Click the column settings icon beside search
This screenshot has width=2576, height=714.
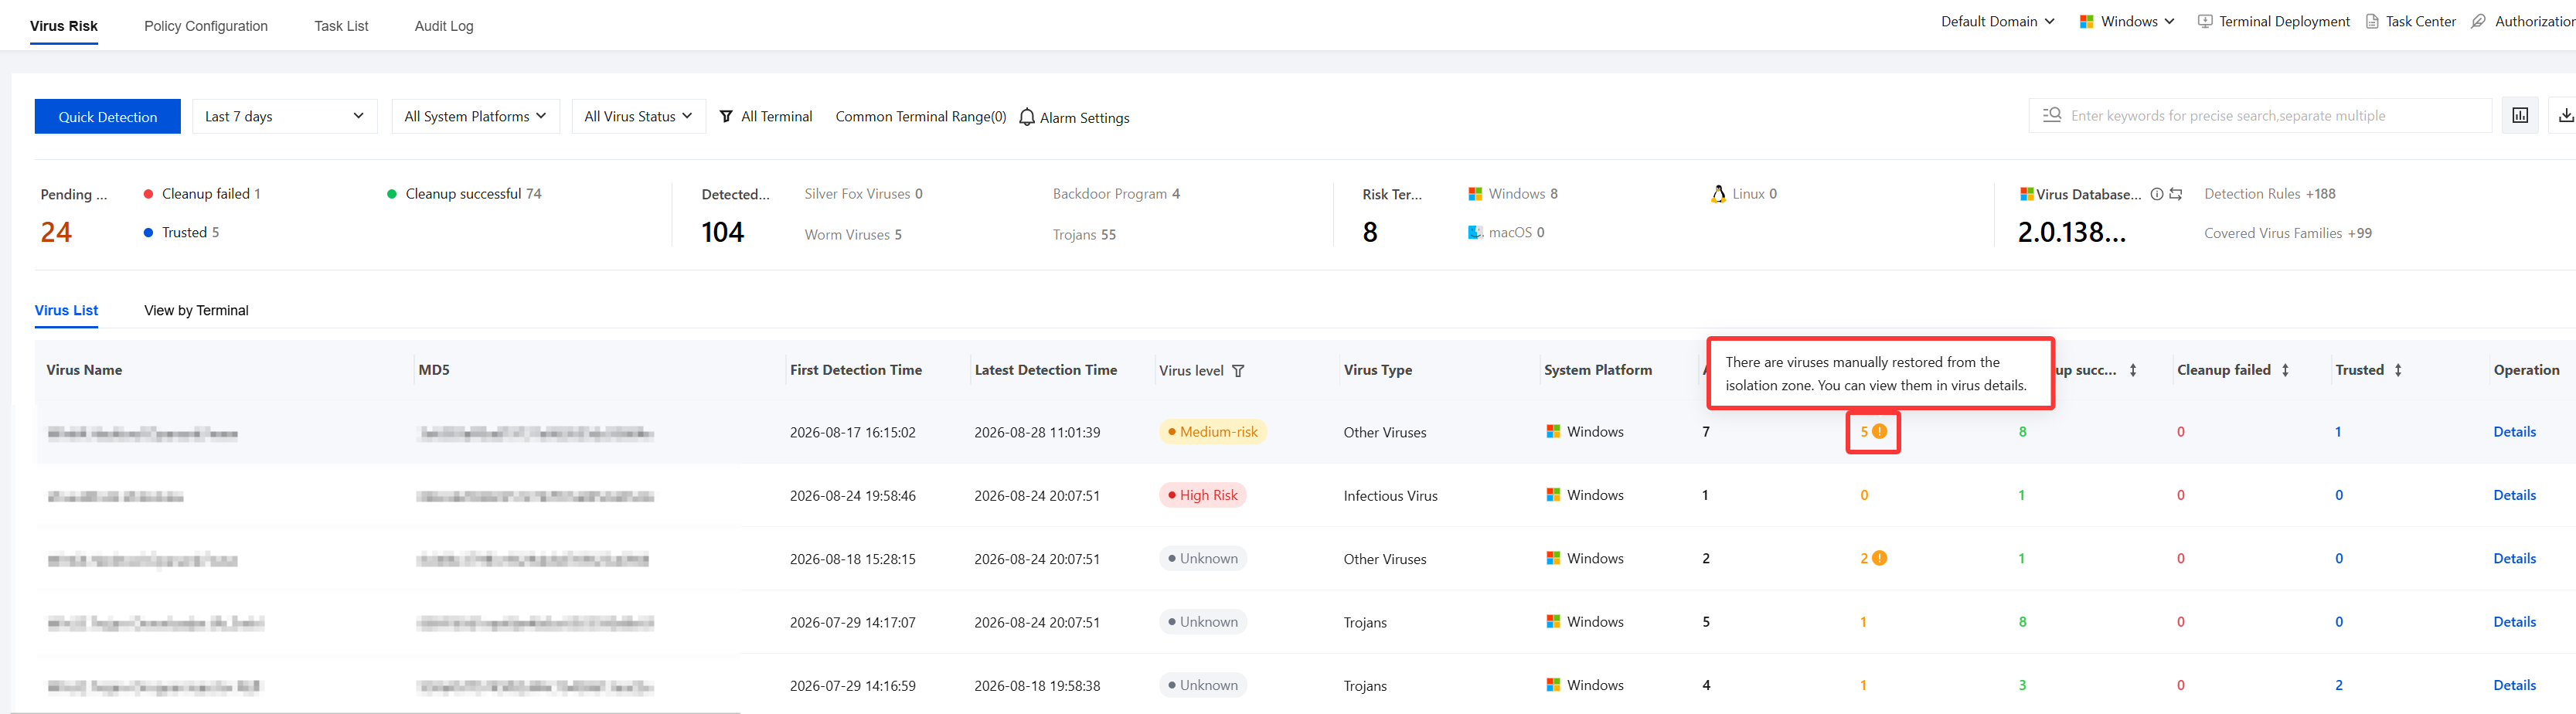pos(2520,116)
